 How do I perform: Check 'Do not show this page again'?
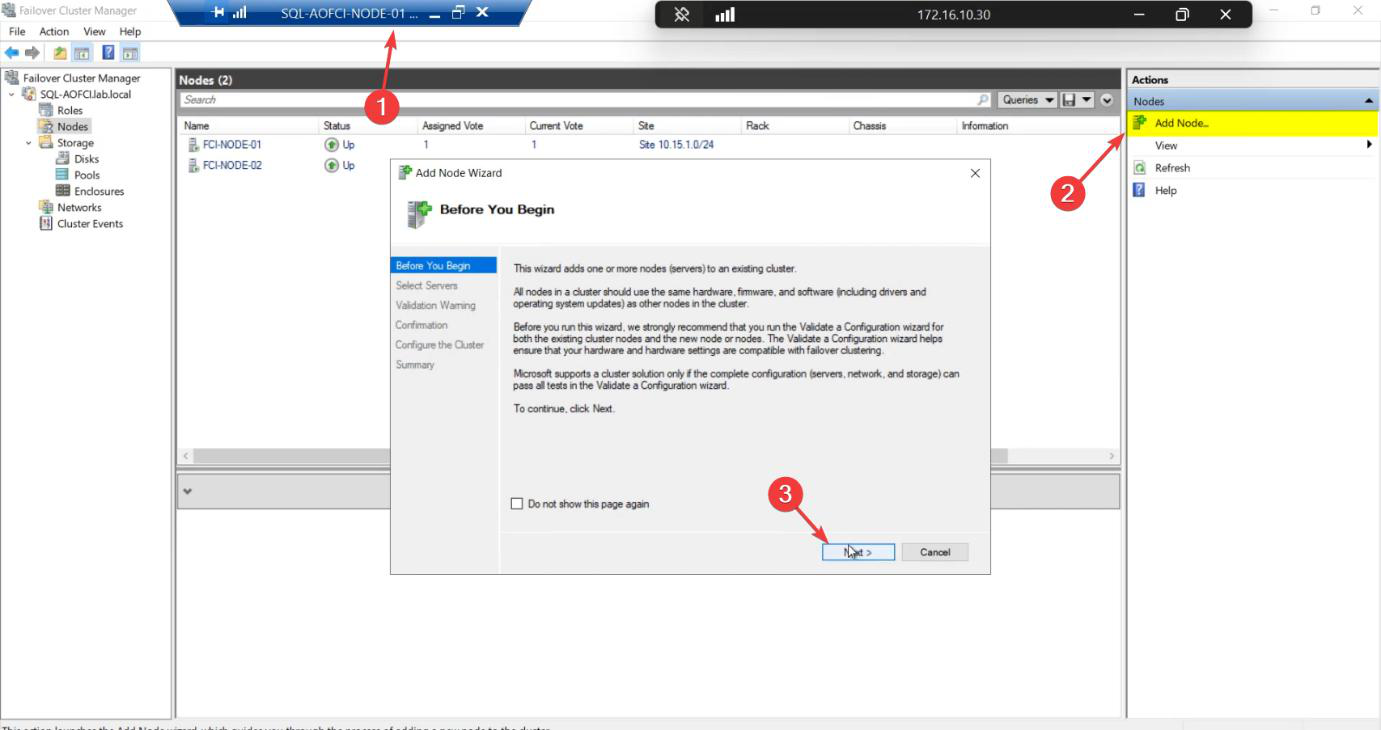(x=517, y=504)
